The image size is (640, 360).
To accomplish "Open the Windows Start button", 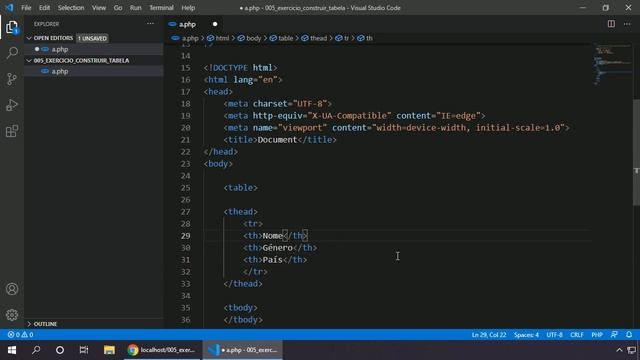I will click(x=12, y=350).
